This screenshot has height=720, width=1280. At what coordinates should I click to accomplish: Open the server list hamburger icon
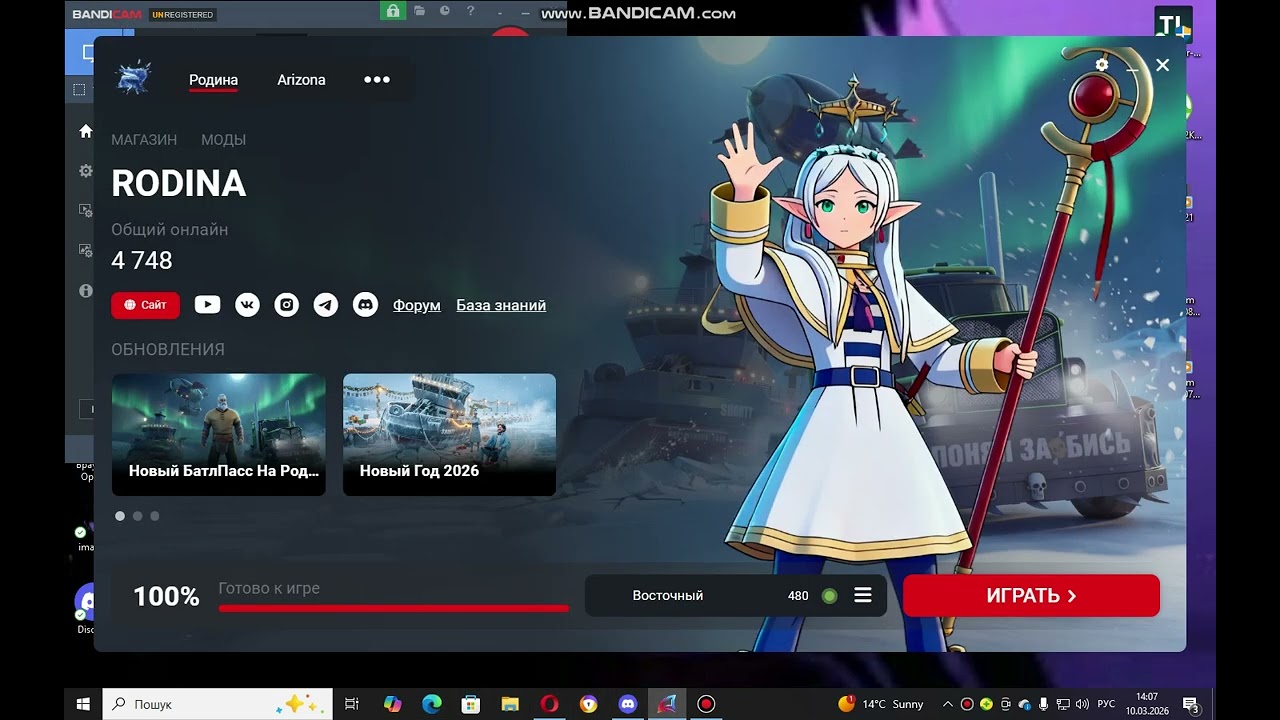point(863,595)
